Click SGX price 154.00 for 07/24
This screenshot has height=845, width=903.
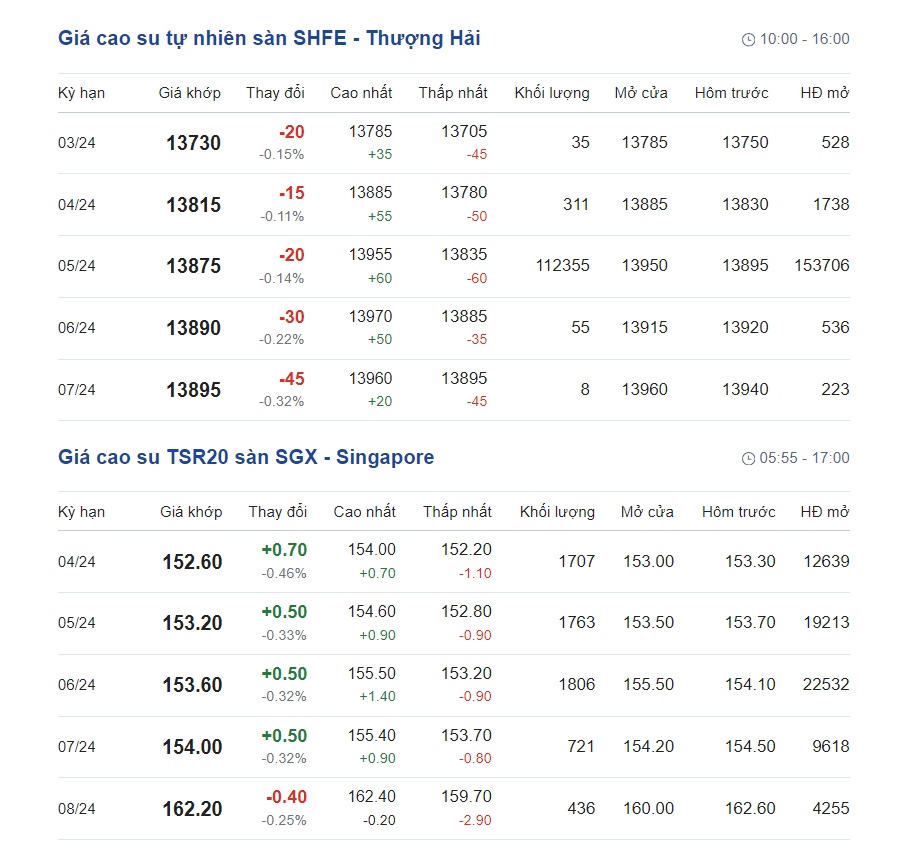[192, 748]
